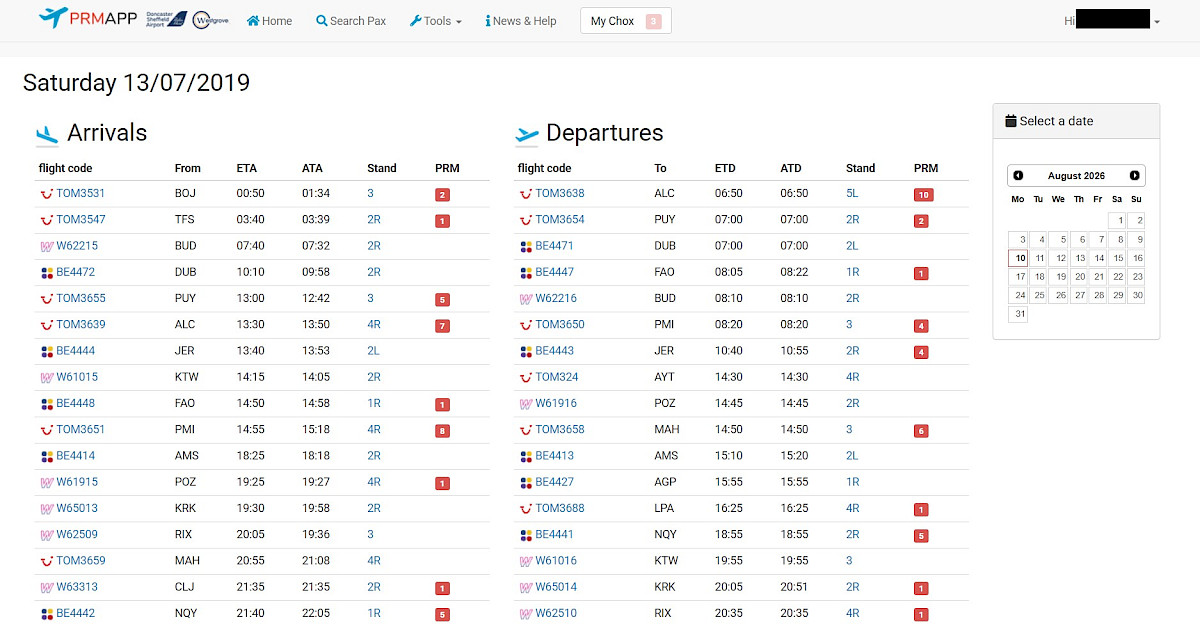Go to next month in calendar
Screen dimensions: 1200x624
click(x=1134, y=175)
